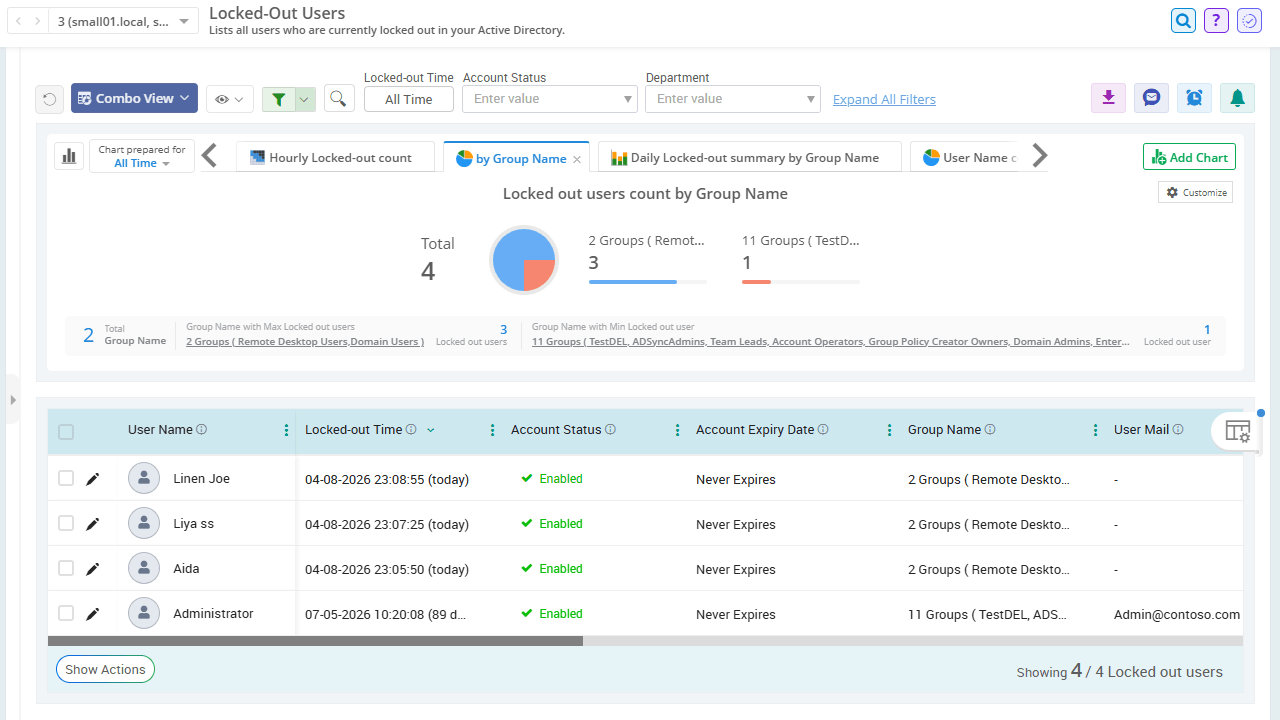
Task: Click the Add Chart button
Action: pos(1189,157)
